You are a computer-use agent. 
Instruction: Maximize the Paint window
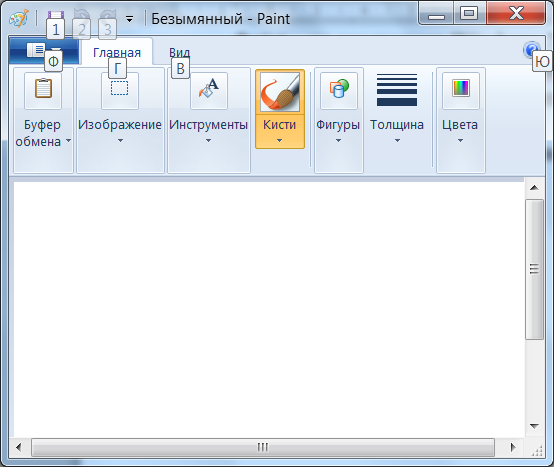469,14
